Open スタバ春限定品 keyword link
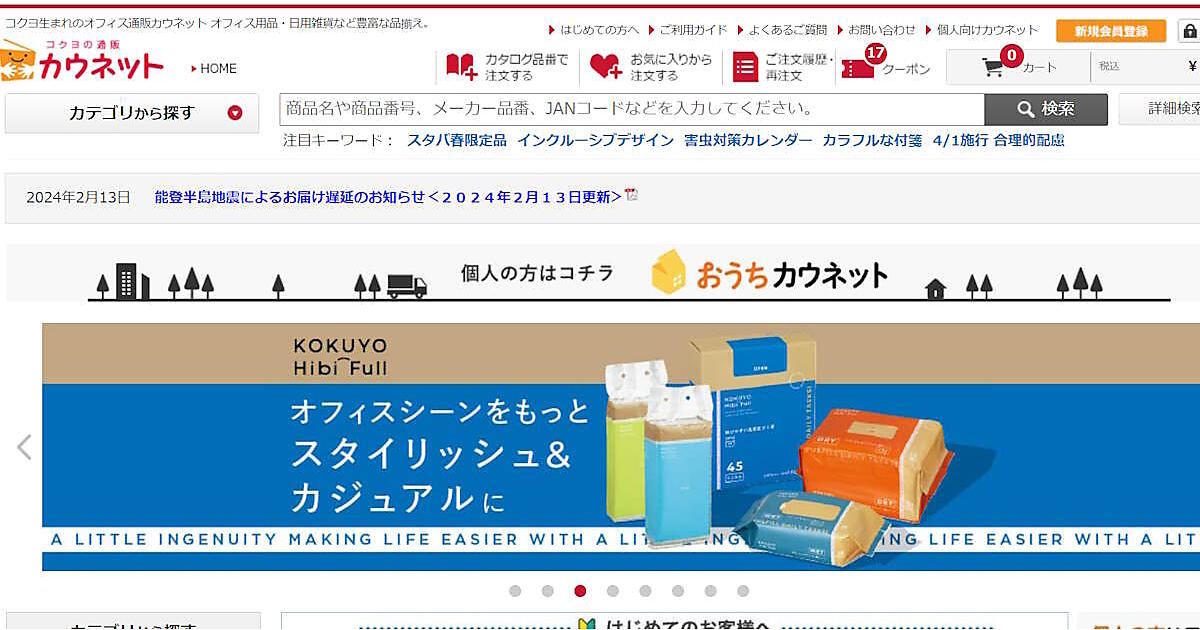The width and height of the screenshot is (1200, 630). (x=457, y=140)
